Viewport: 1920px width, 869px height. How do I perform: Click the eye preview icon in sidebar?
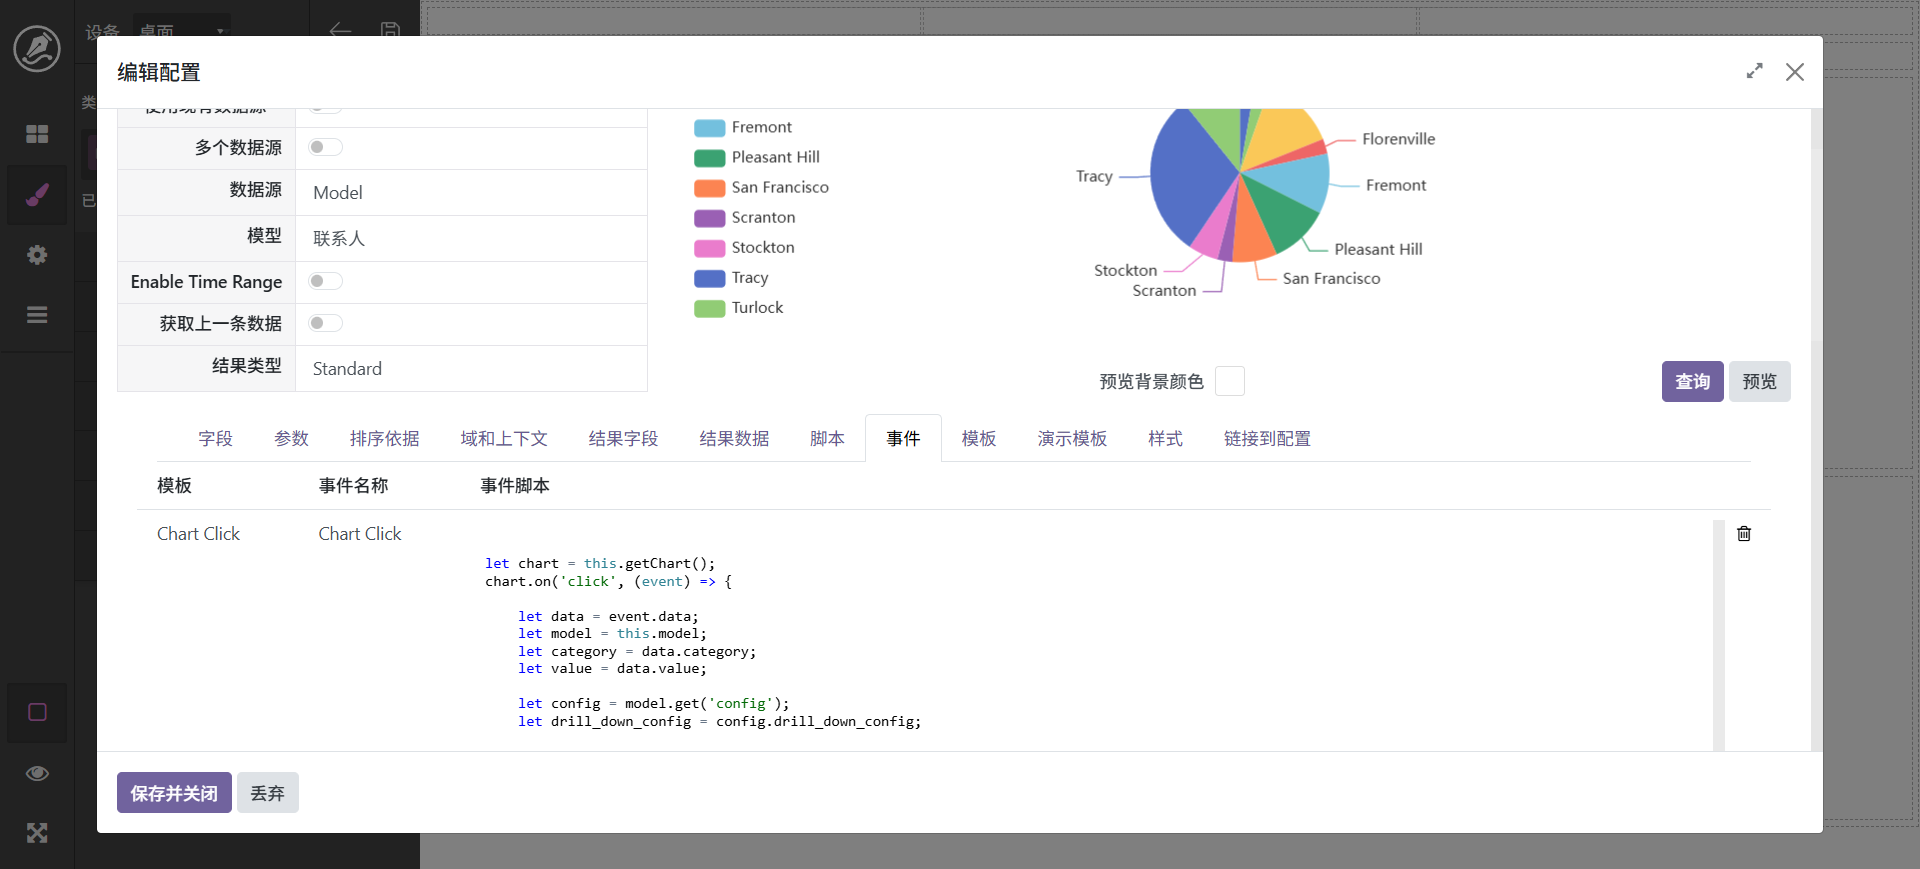pyautogui.click(x=37, y=773)
